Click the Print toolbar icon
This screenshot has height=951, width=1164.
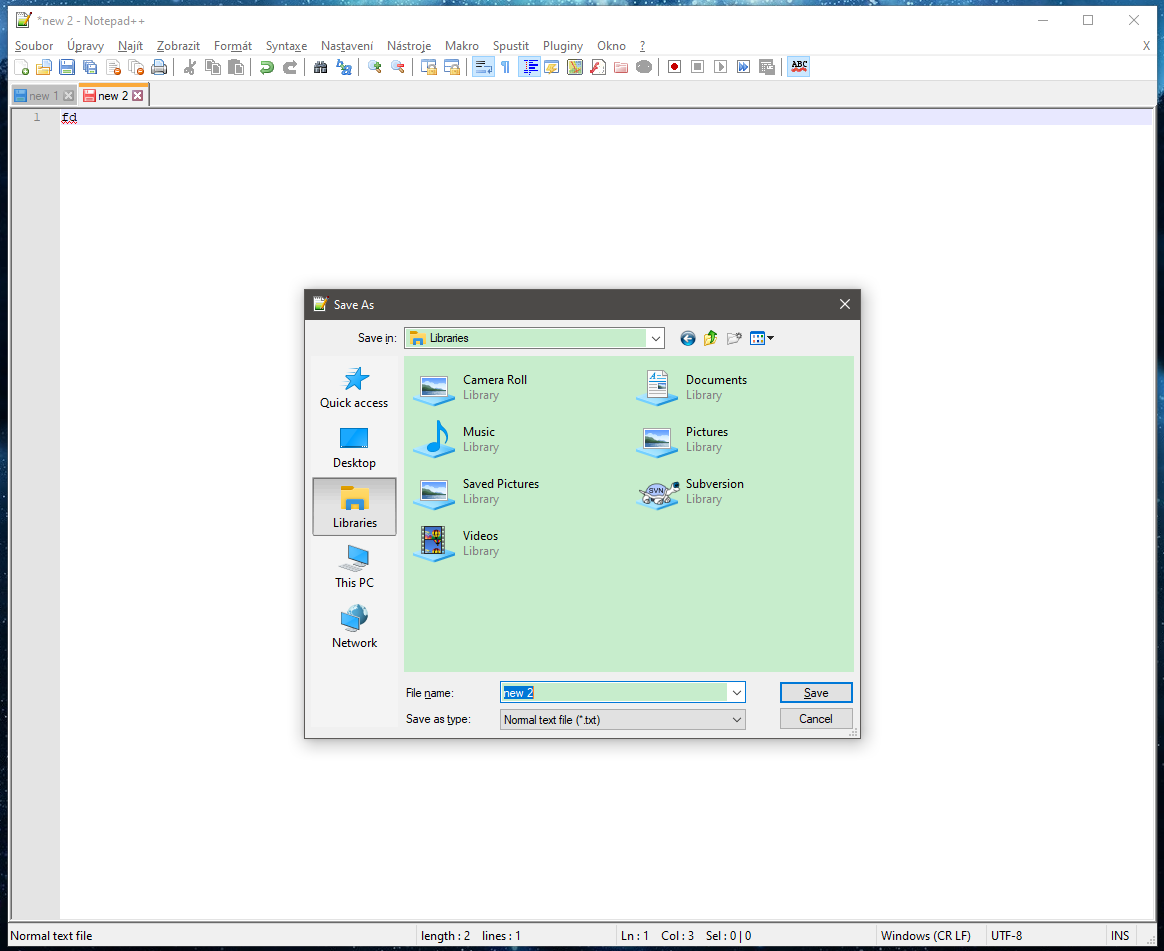pyautogui.click(x=159, y=67)
